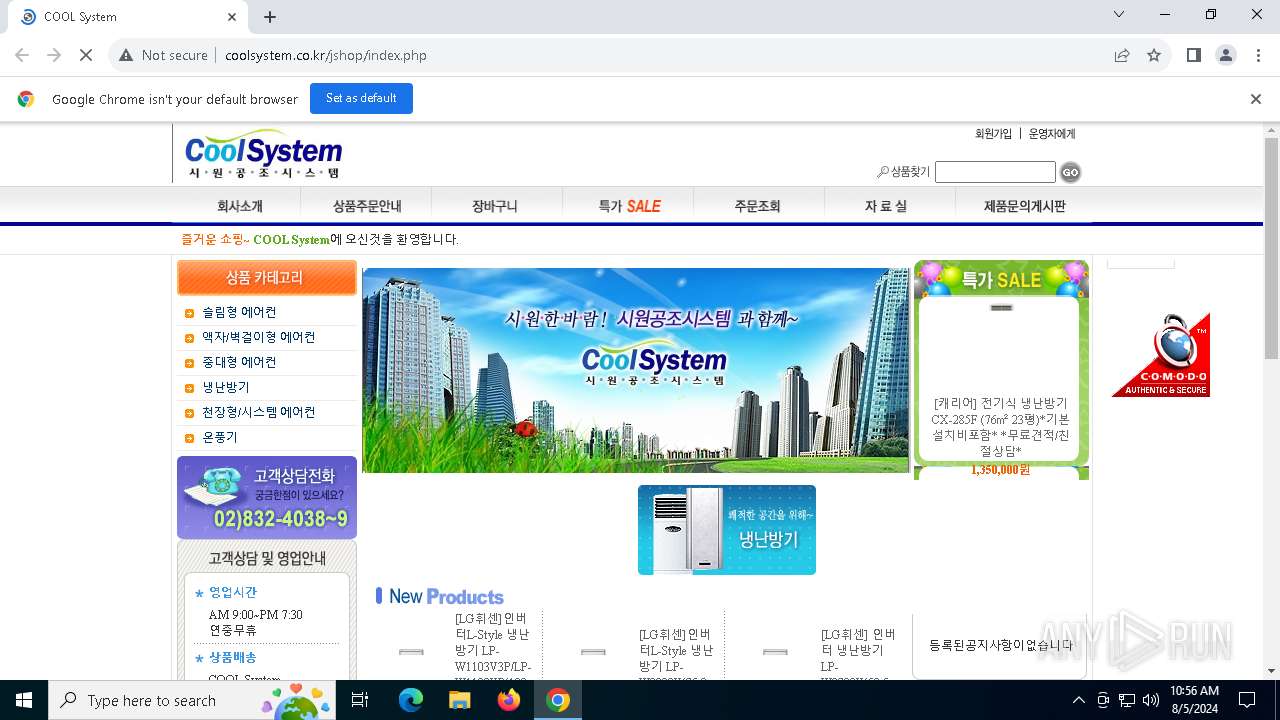Bookmark this tab star icon
This screenshot has width=1280, height=720.
[1154, 55]
